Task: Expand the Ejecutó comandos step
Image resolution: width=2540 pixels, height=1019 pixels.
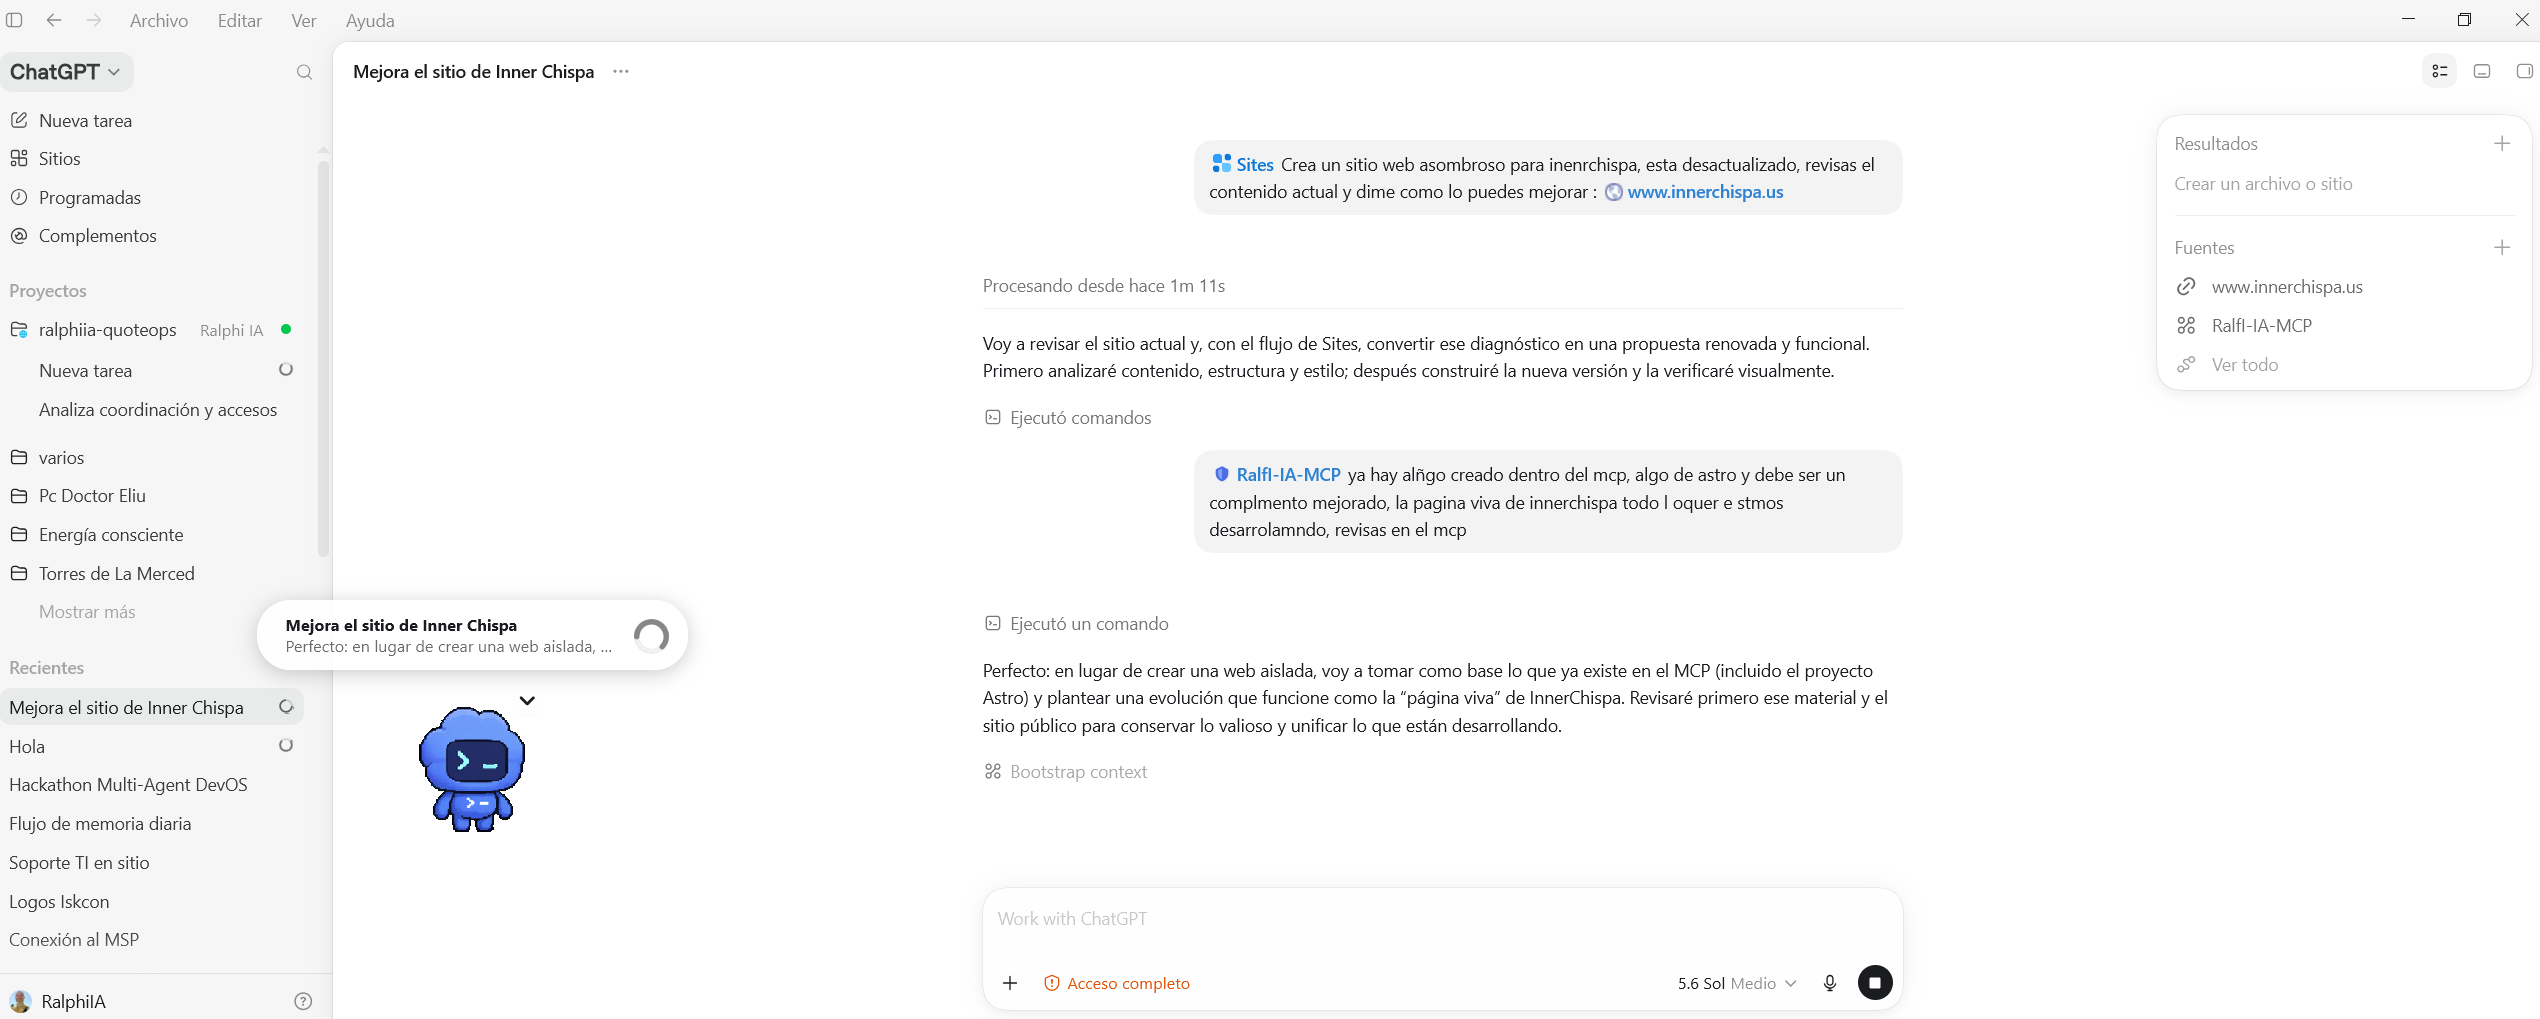Action: (x=1068, y=418)
